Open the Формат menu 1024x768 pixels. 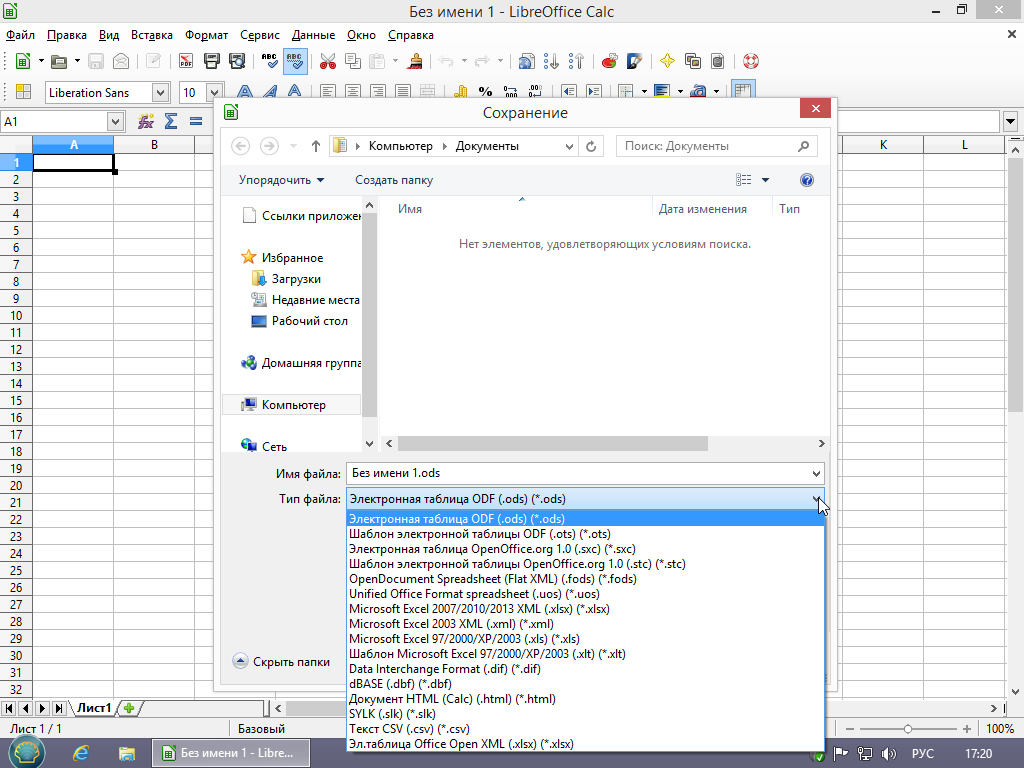click(x=206, y=35)
